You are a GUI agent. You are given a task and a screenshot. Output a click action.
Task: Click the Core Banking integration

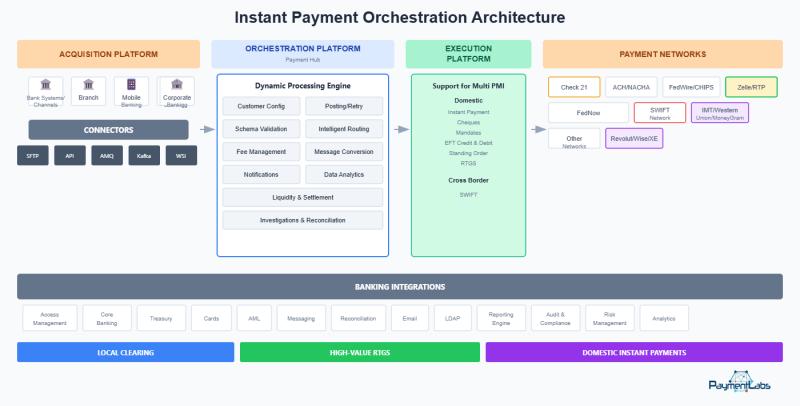click(x=107, y=318)
